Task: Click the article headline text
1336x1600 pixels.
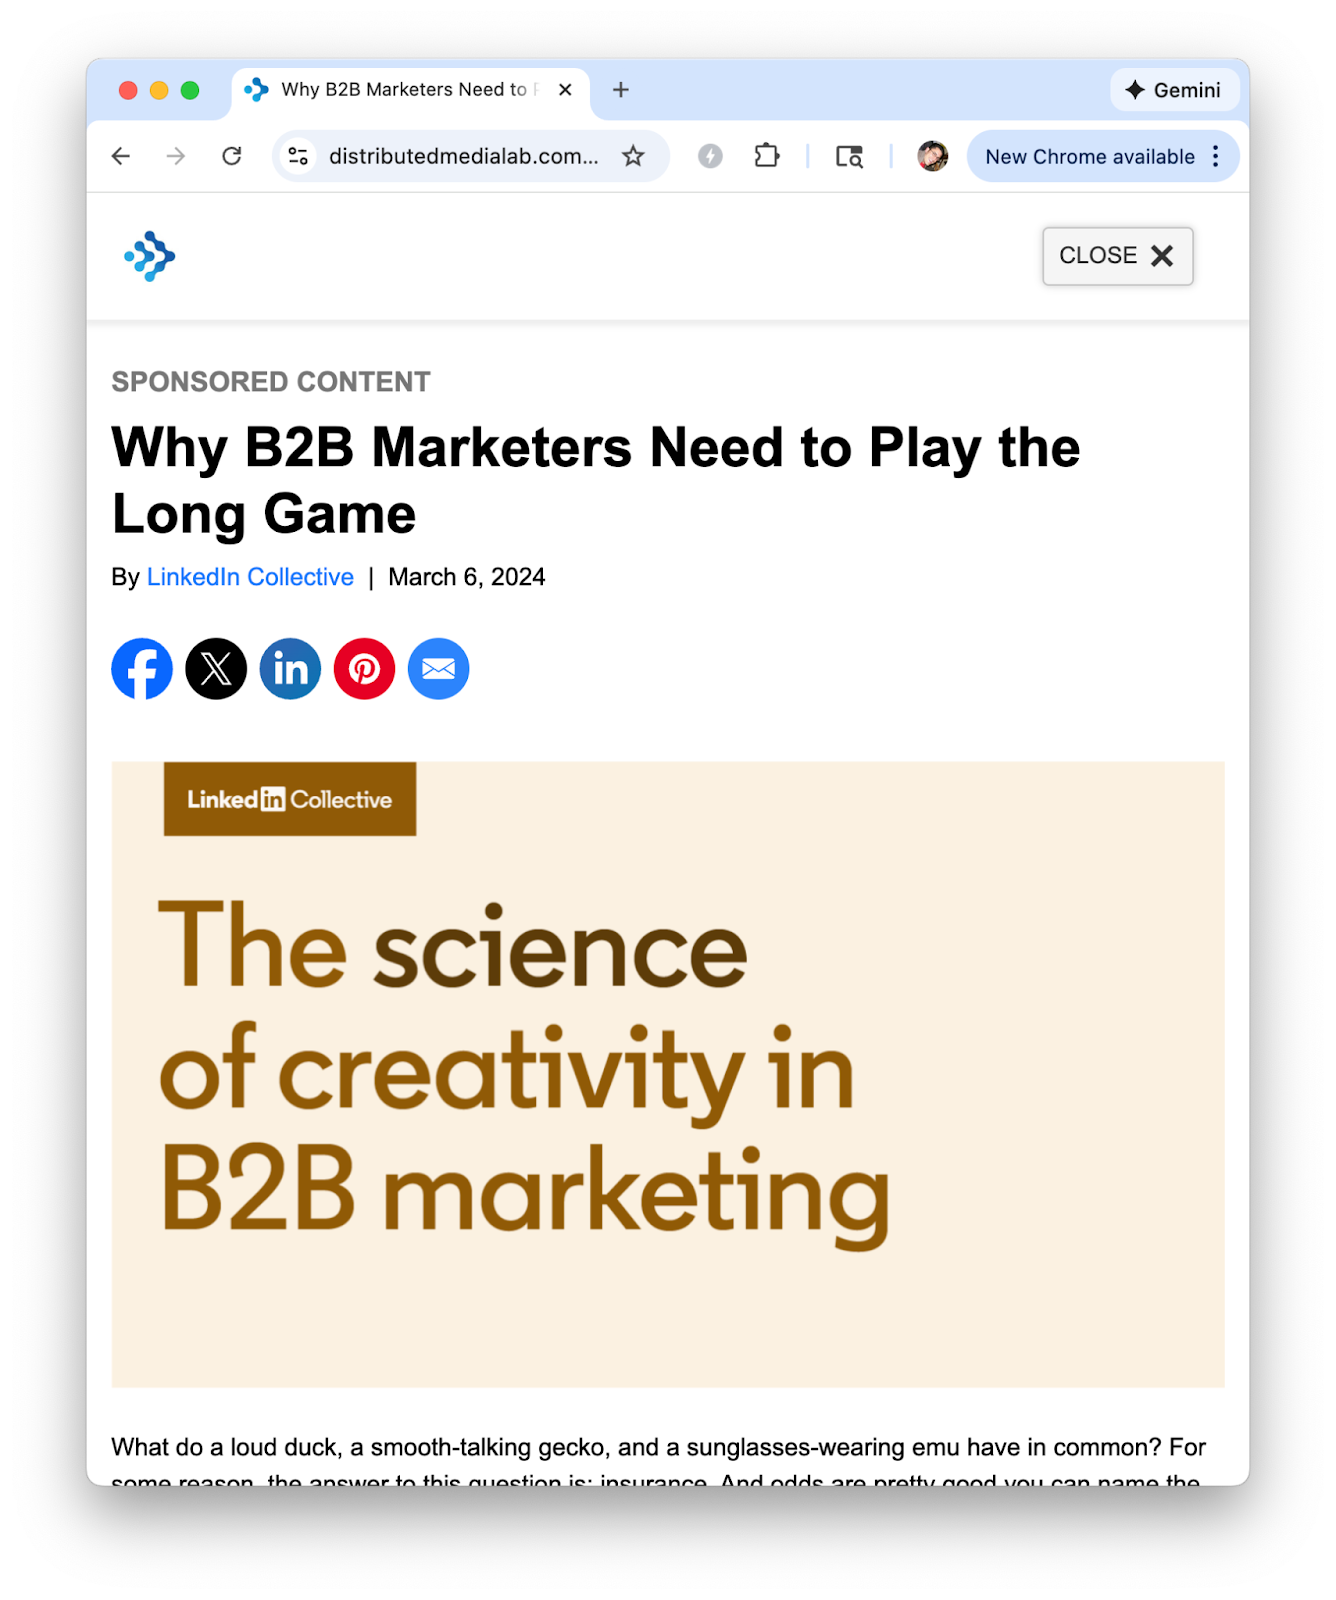Action: [x=596, y=480]
